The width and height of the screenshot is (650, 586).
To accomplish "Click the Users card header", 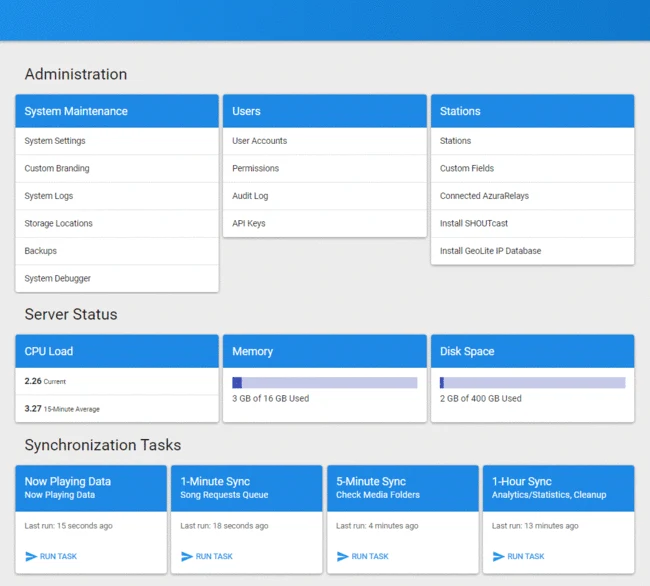I will [325, 111].
